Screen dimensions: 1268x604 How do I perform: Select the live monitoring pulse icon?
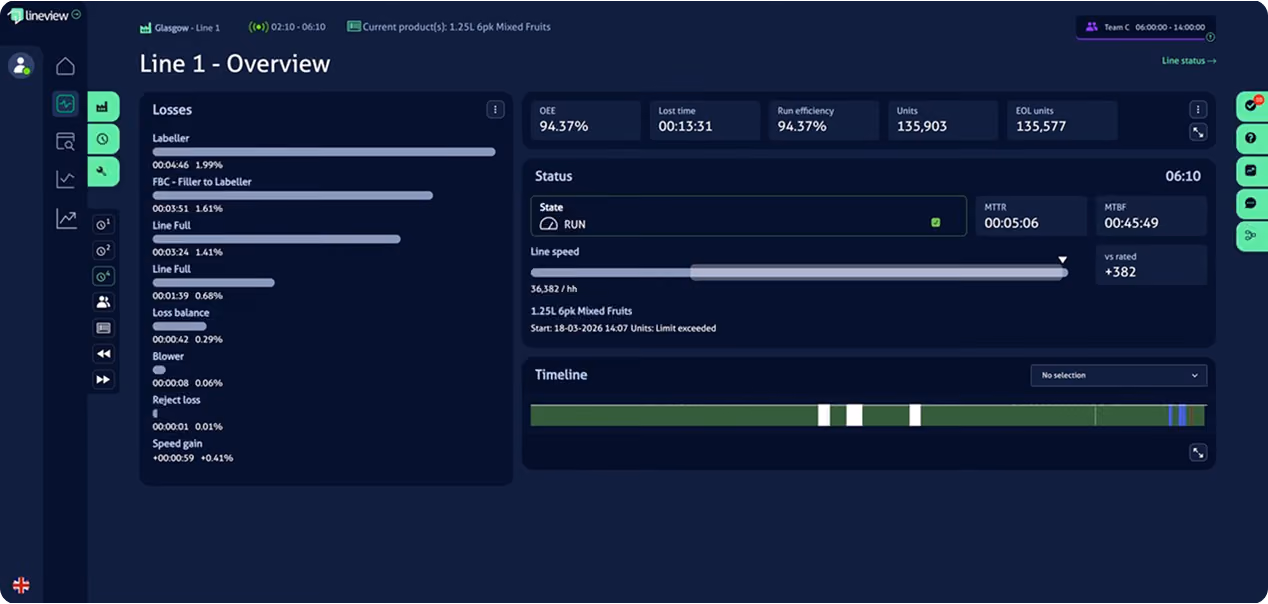65,103
